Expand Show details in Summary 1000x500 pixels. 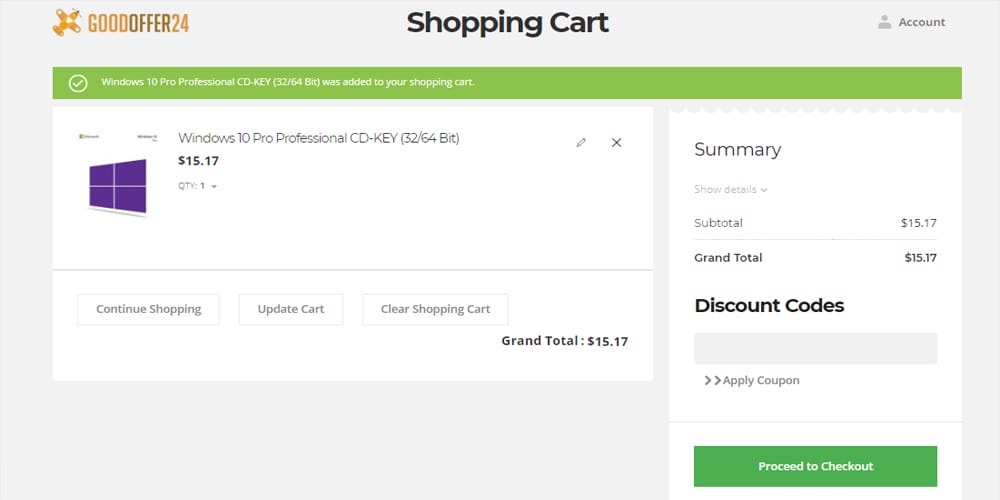click(x=731, y=190)
